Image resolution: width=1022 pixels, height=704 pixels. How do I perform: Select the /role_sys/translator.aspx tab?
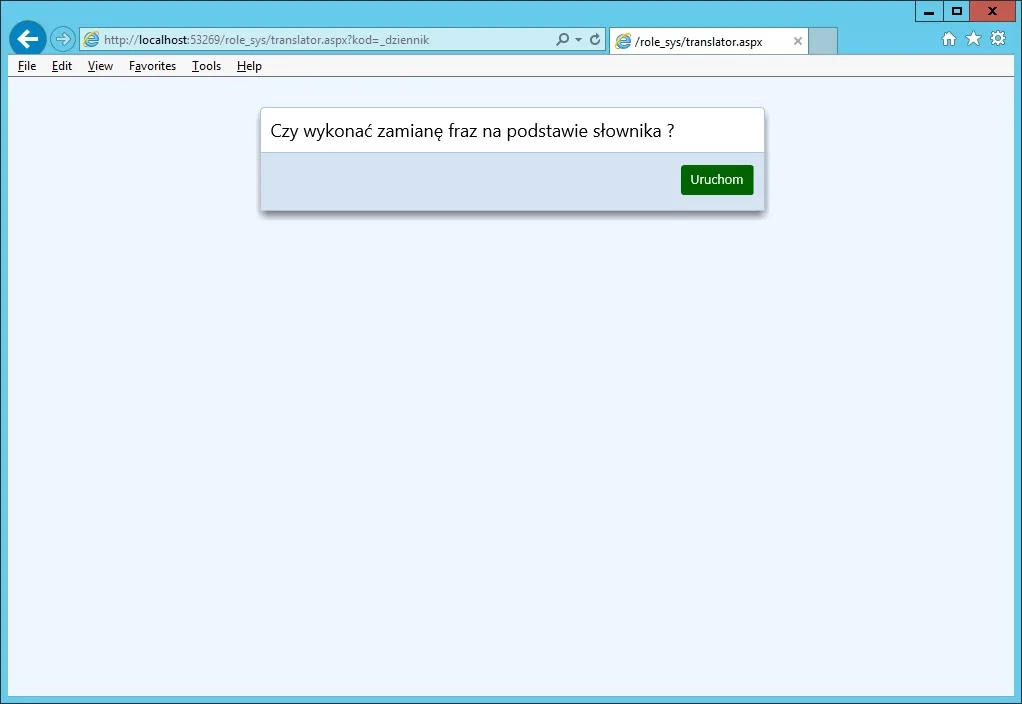coord(708,41)
